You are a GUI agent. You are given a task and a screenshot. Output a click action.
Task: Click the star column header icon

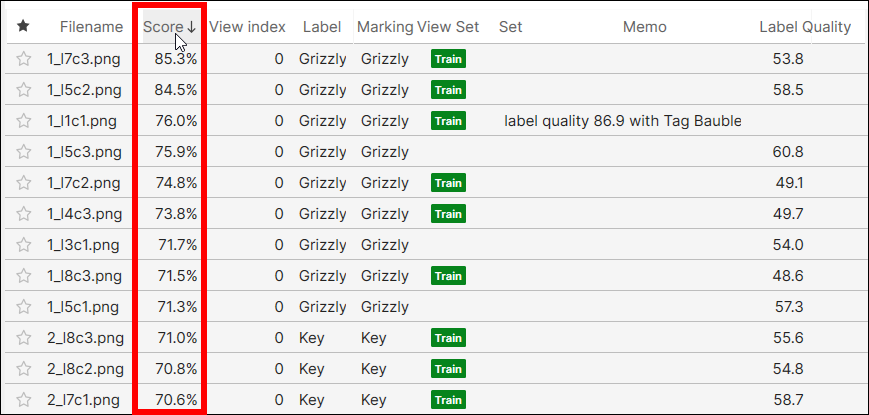point(24,27)
